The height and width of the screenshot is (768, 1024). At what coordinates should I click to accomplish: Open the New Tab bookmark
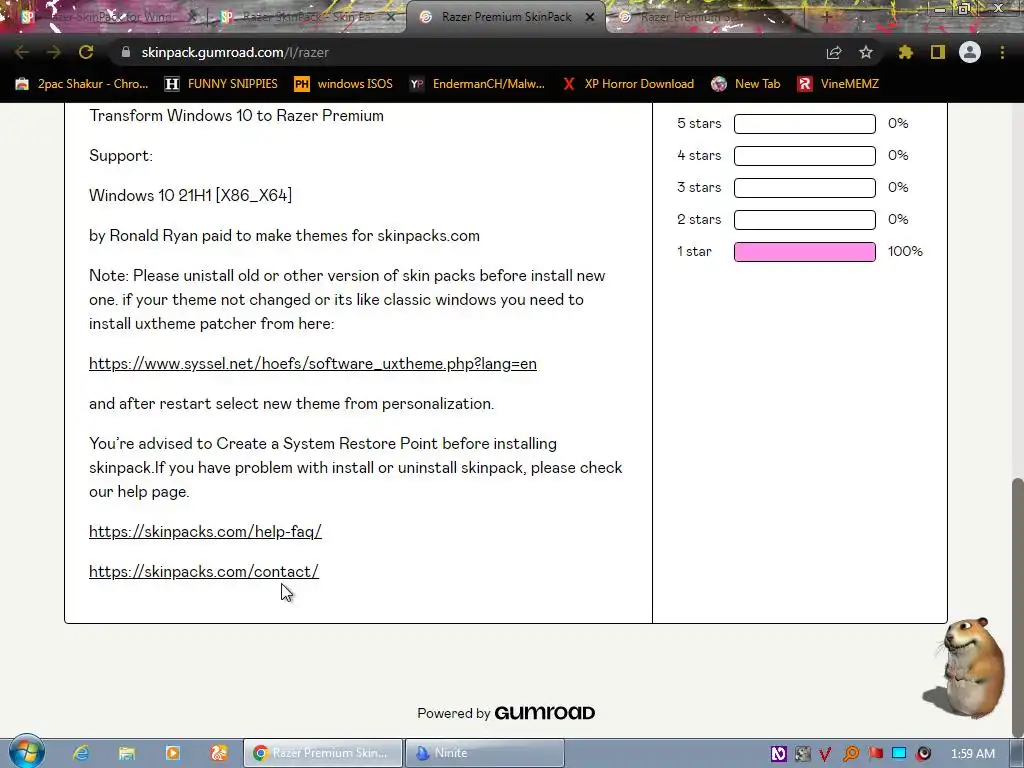tap(746, 84)
